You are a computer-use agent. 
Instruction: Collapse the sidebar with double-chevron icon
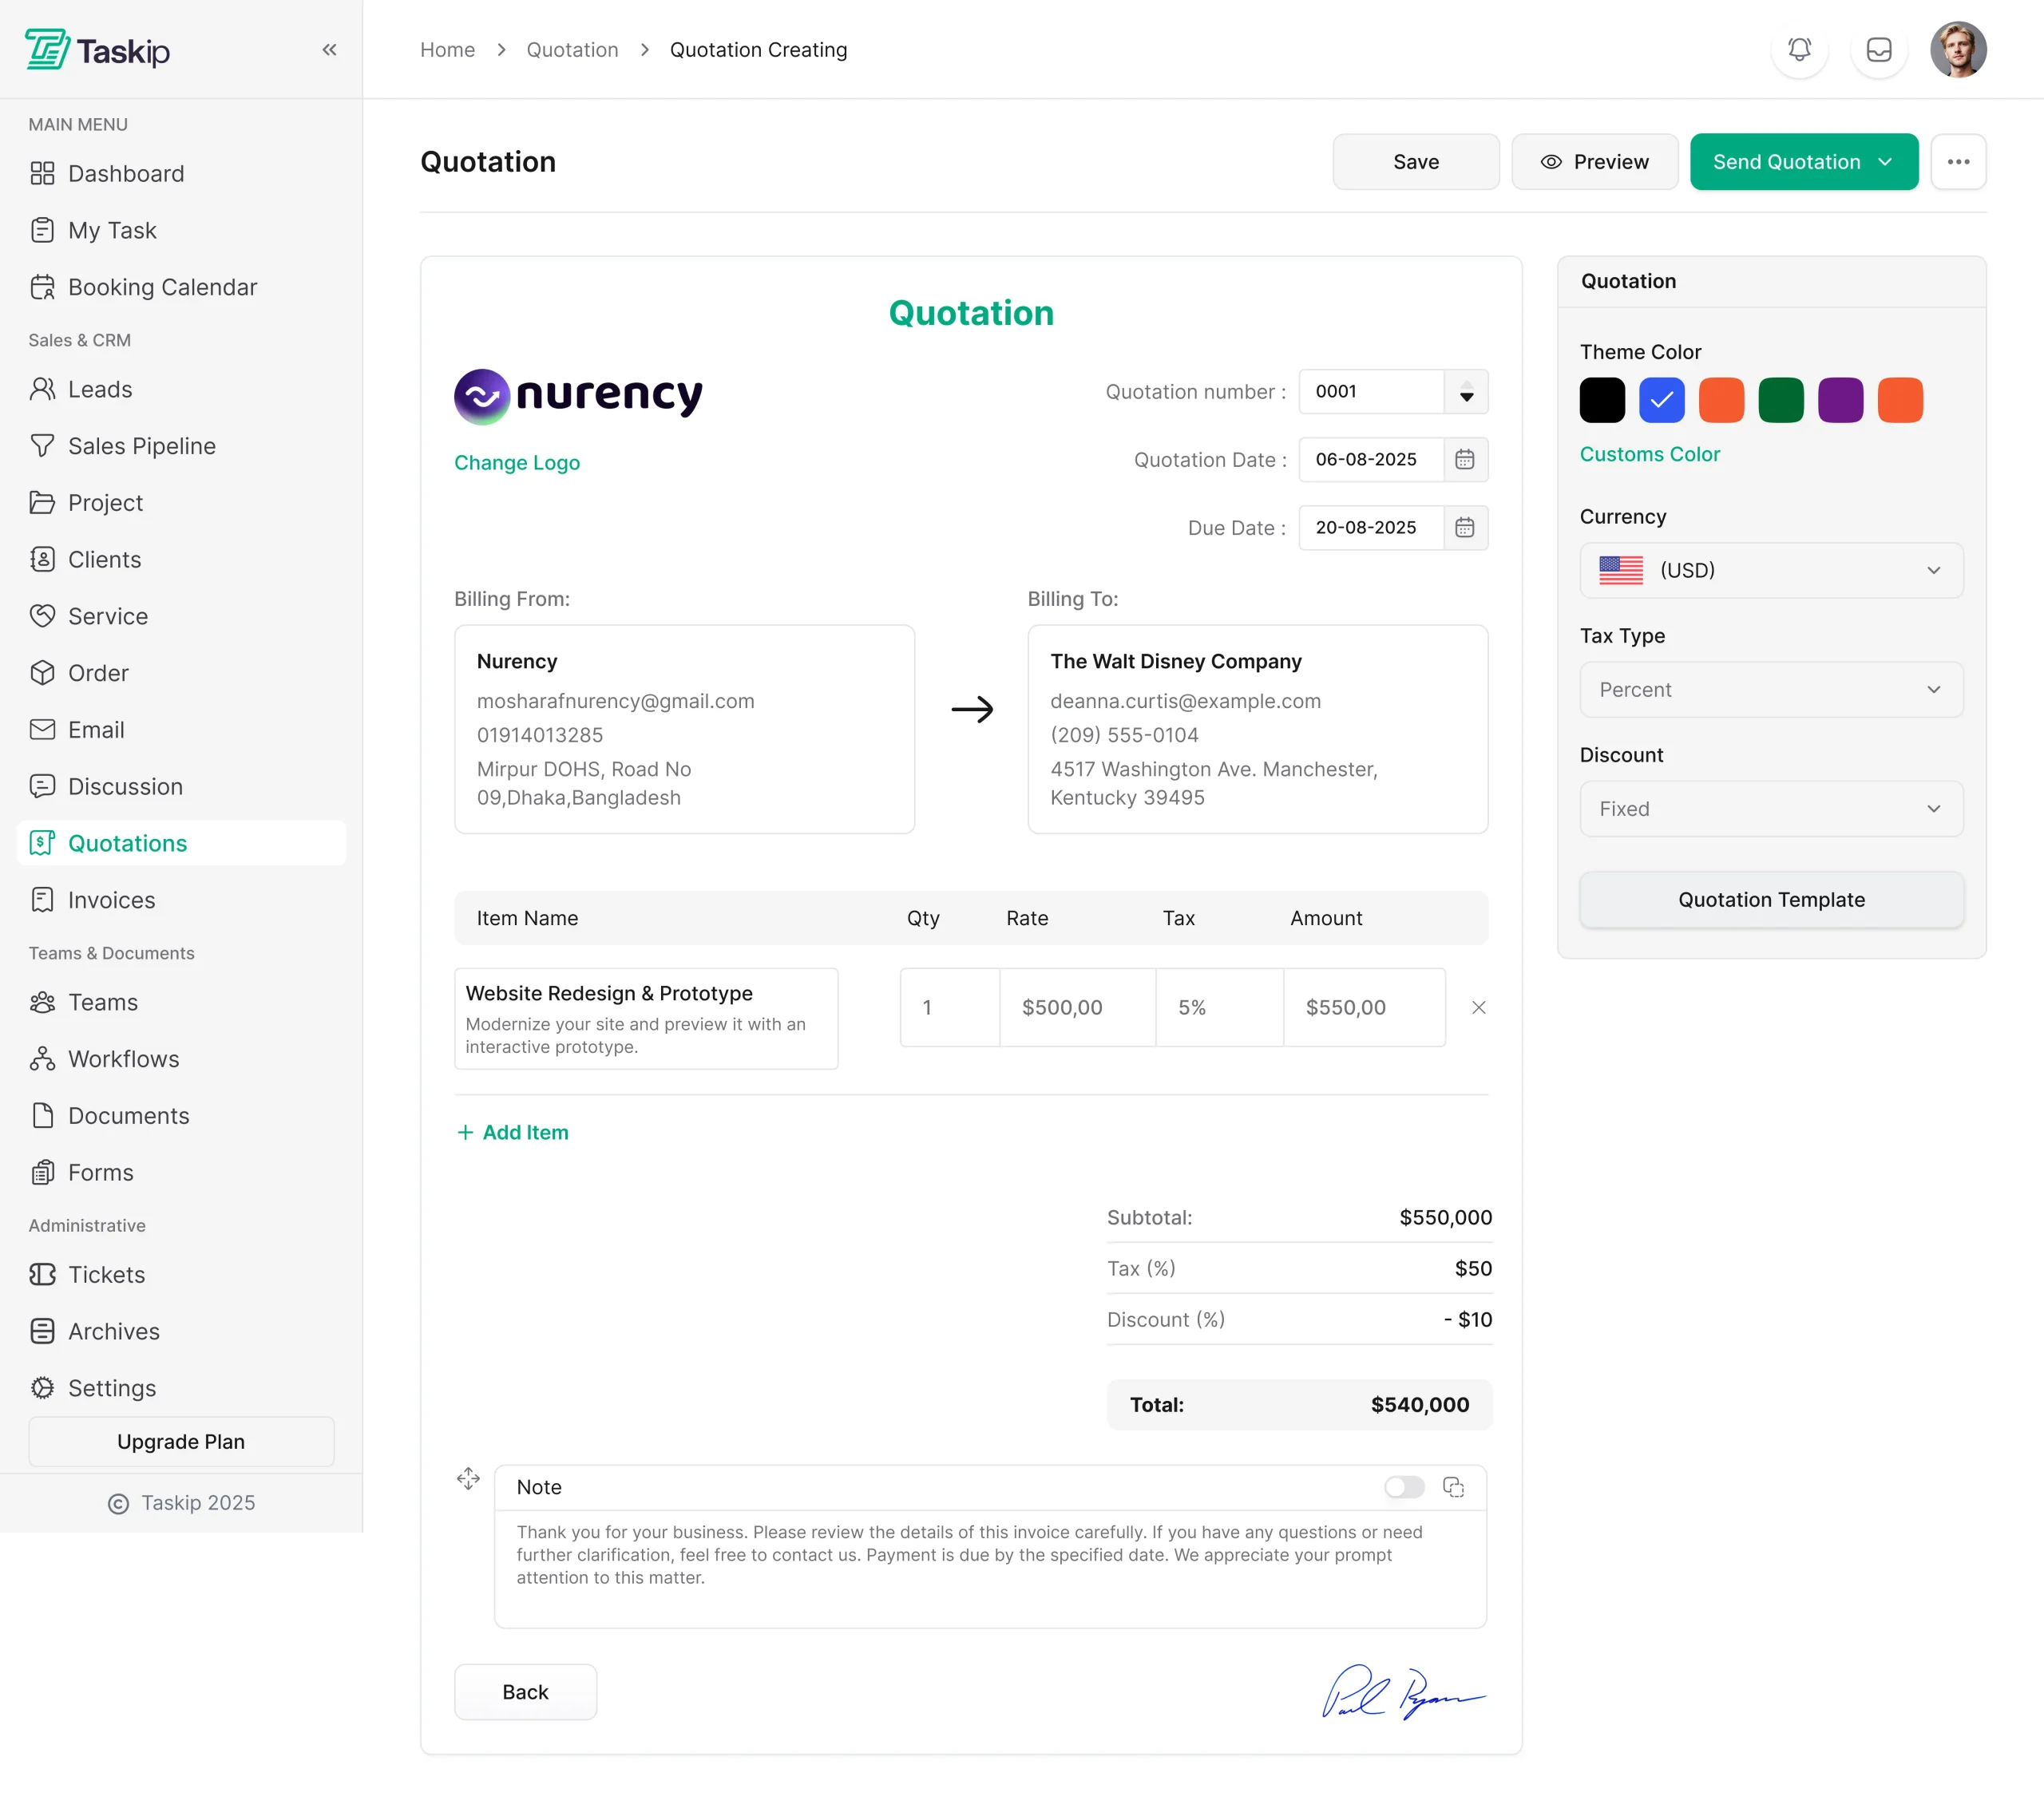tap(329, 49)
